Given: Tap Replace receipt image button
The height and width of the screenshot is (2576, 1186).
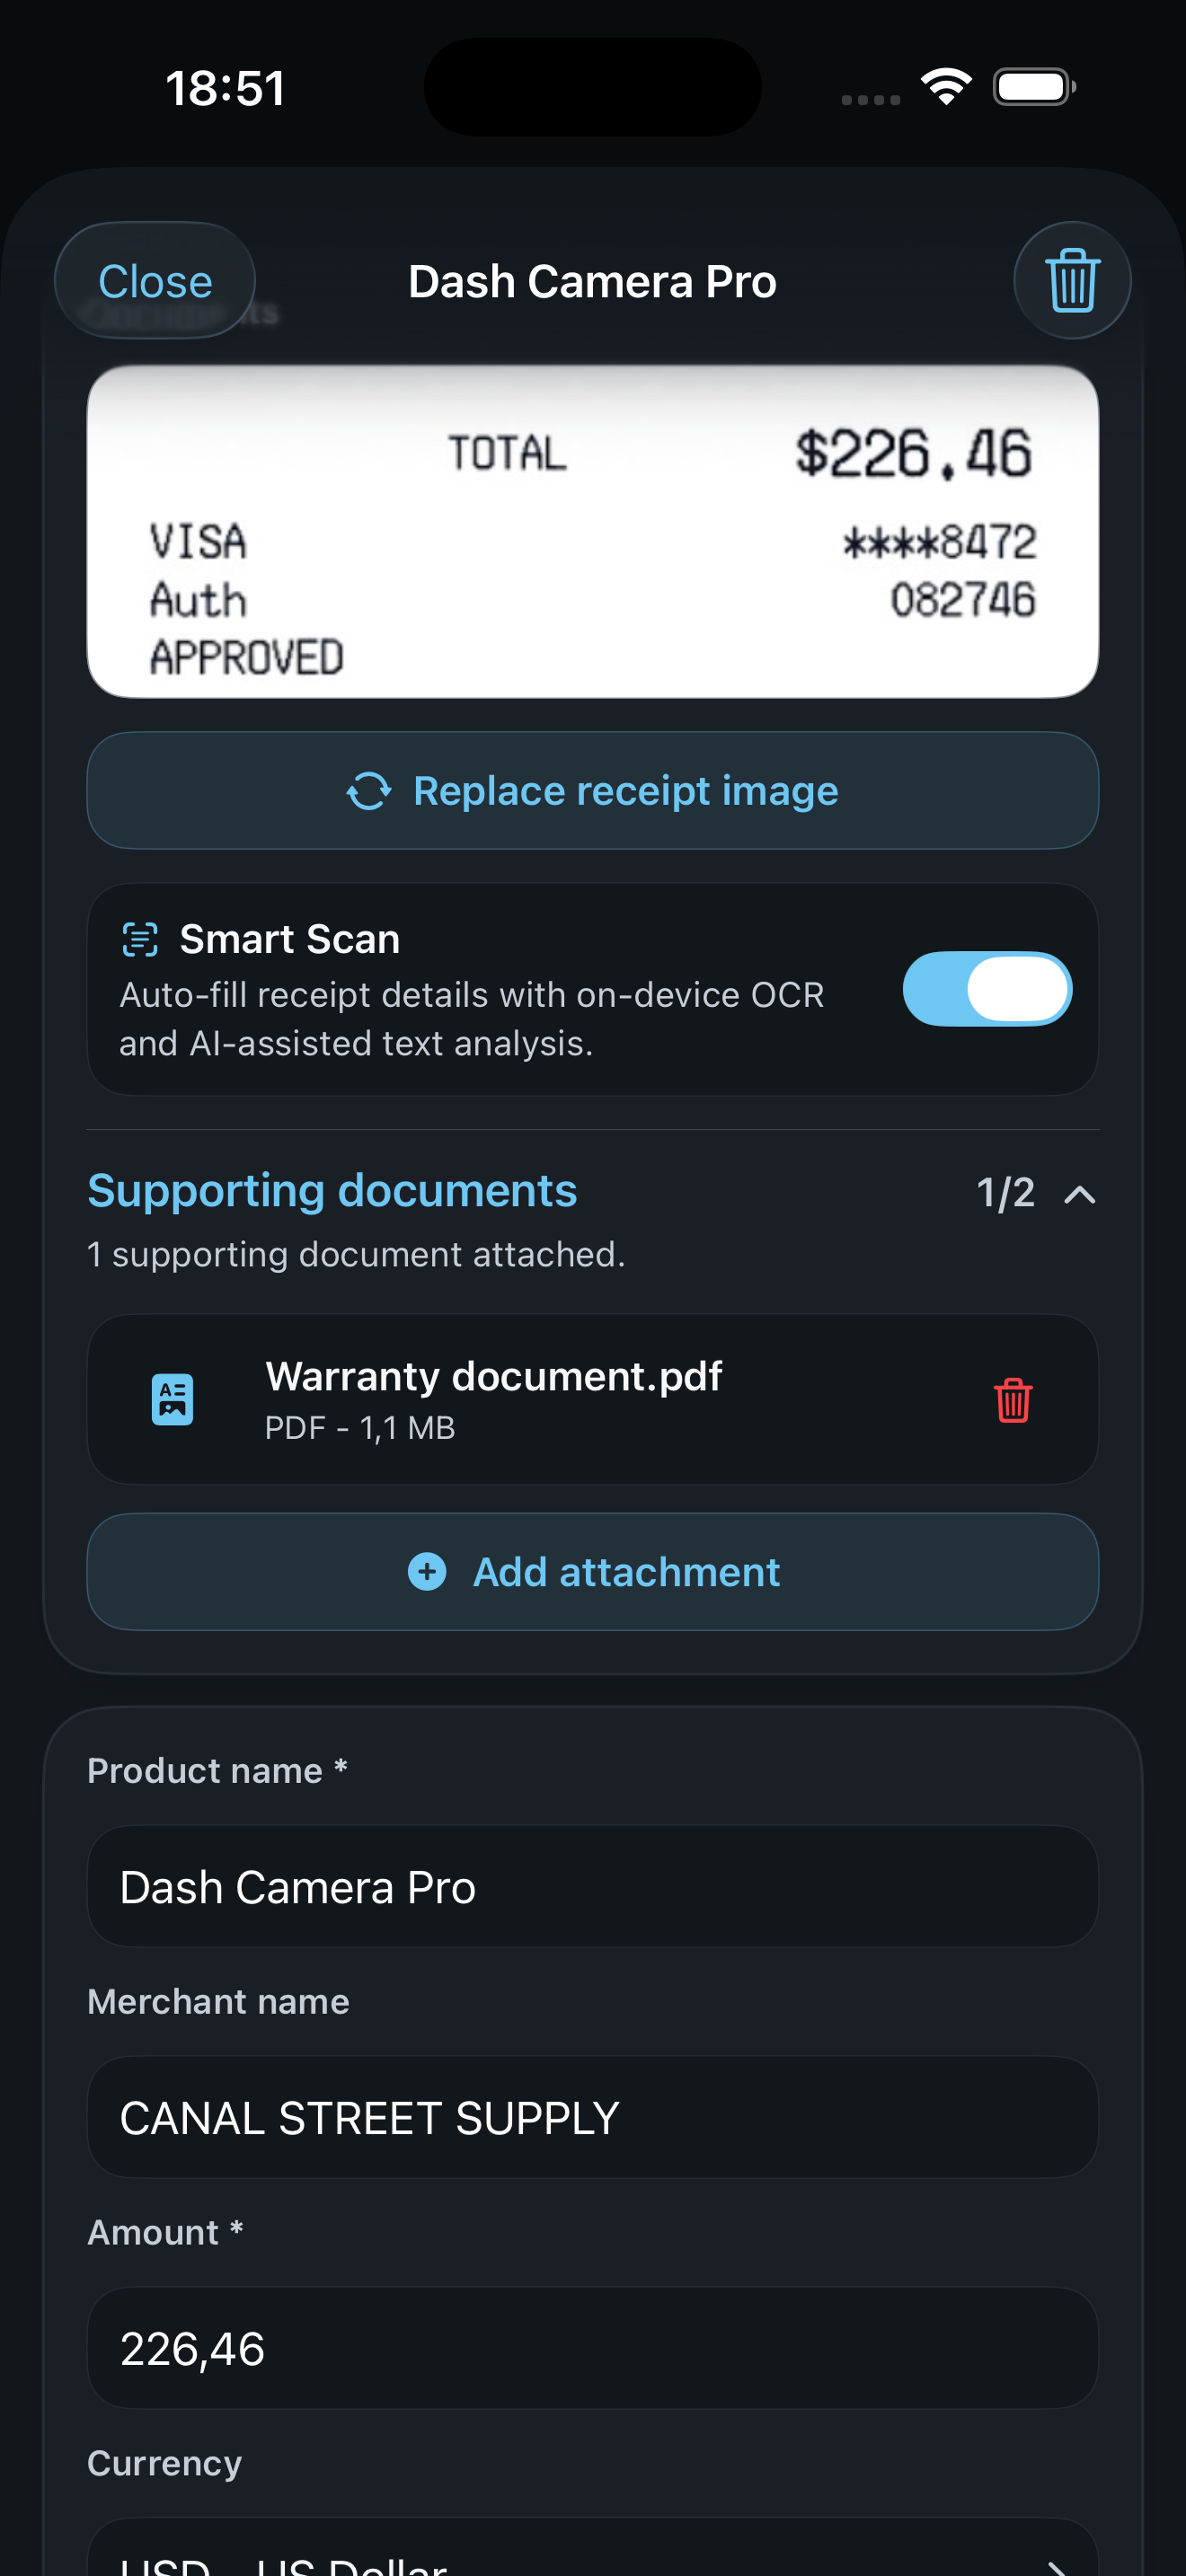Looking at the screenshot, I should (593, 790).
